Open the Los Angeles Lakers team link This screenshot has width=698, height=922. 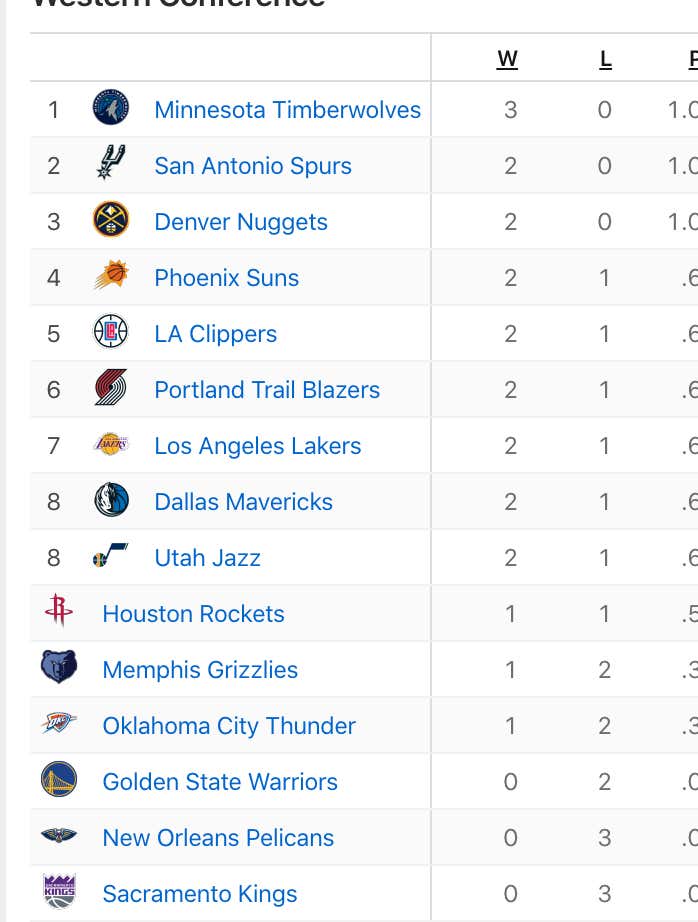258,446
